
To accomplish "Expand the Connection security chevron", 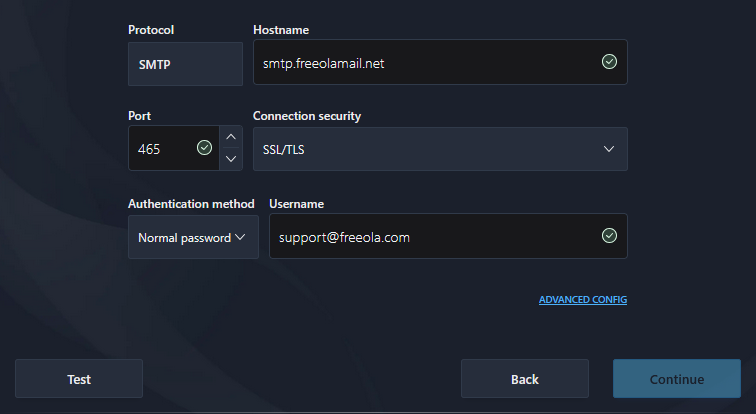I will click(x=609, y=149).
